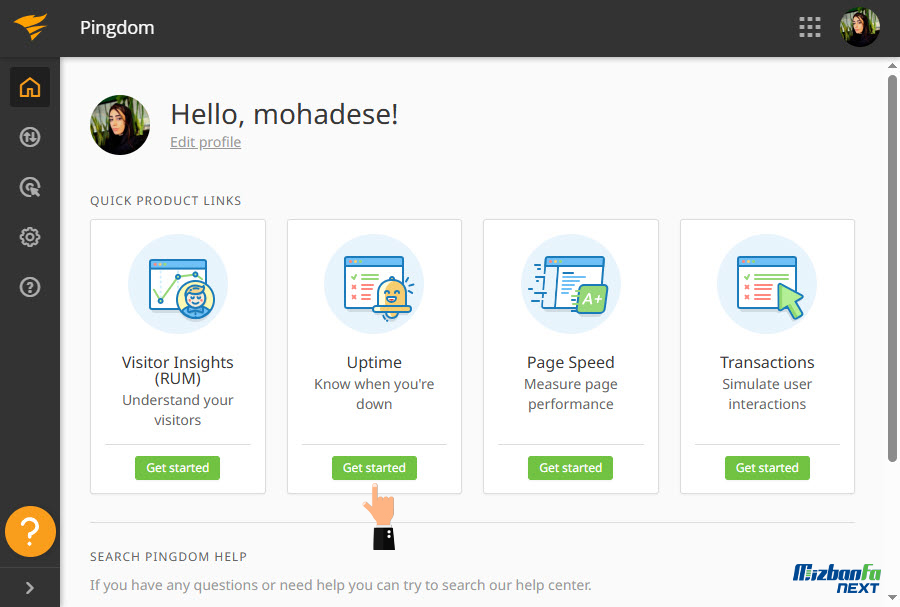Image resolution: width=900 pixels, height=607 pixels.
Task: Open the apps grid menu icon
Action: point(809,27)
